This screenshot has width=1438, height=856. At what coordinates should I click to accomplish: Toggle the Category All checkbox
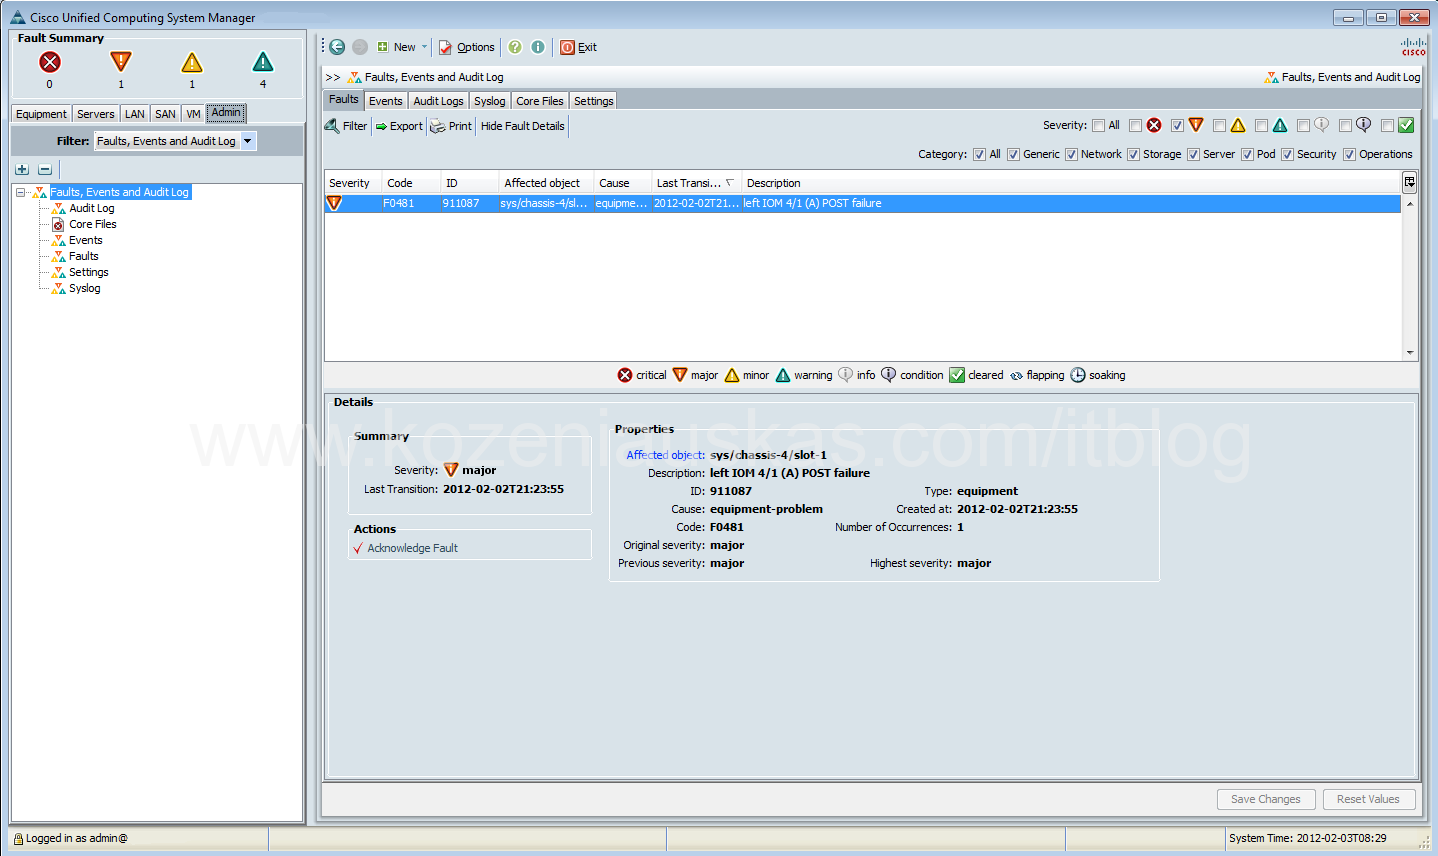pyautogui.click(x=979, y=154)
